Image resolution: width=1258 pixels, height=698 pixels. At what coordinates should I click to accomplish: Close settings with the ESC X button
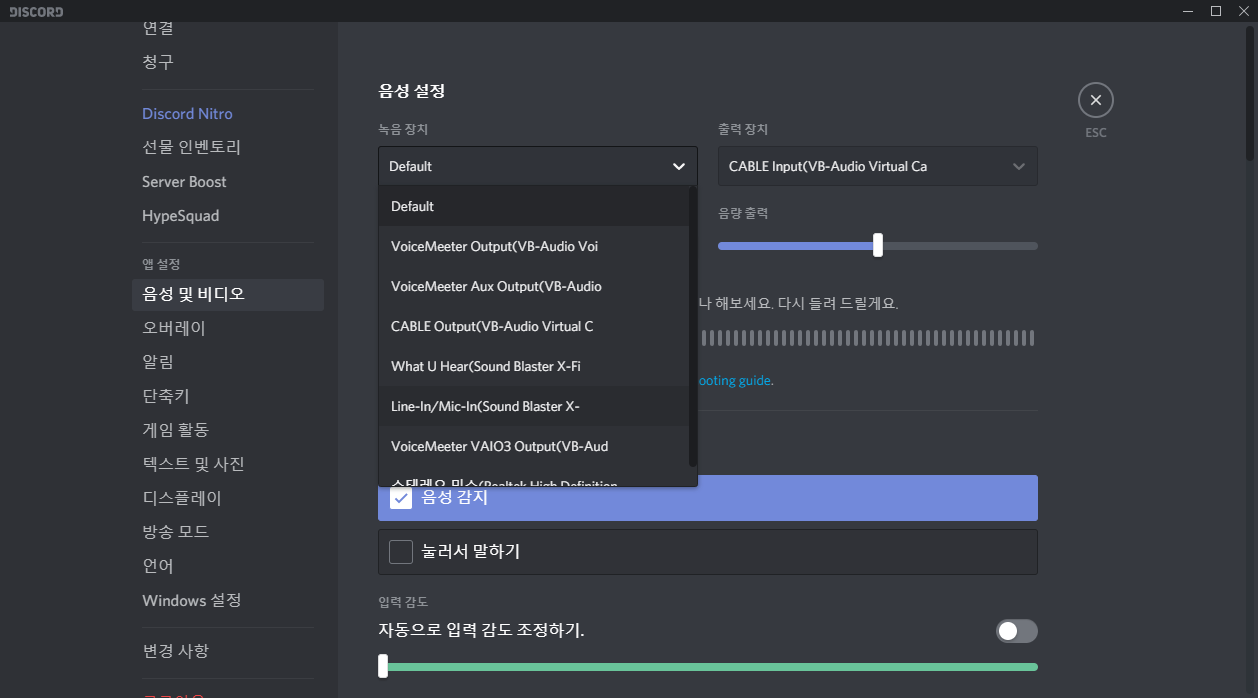tap(1095, 100)
